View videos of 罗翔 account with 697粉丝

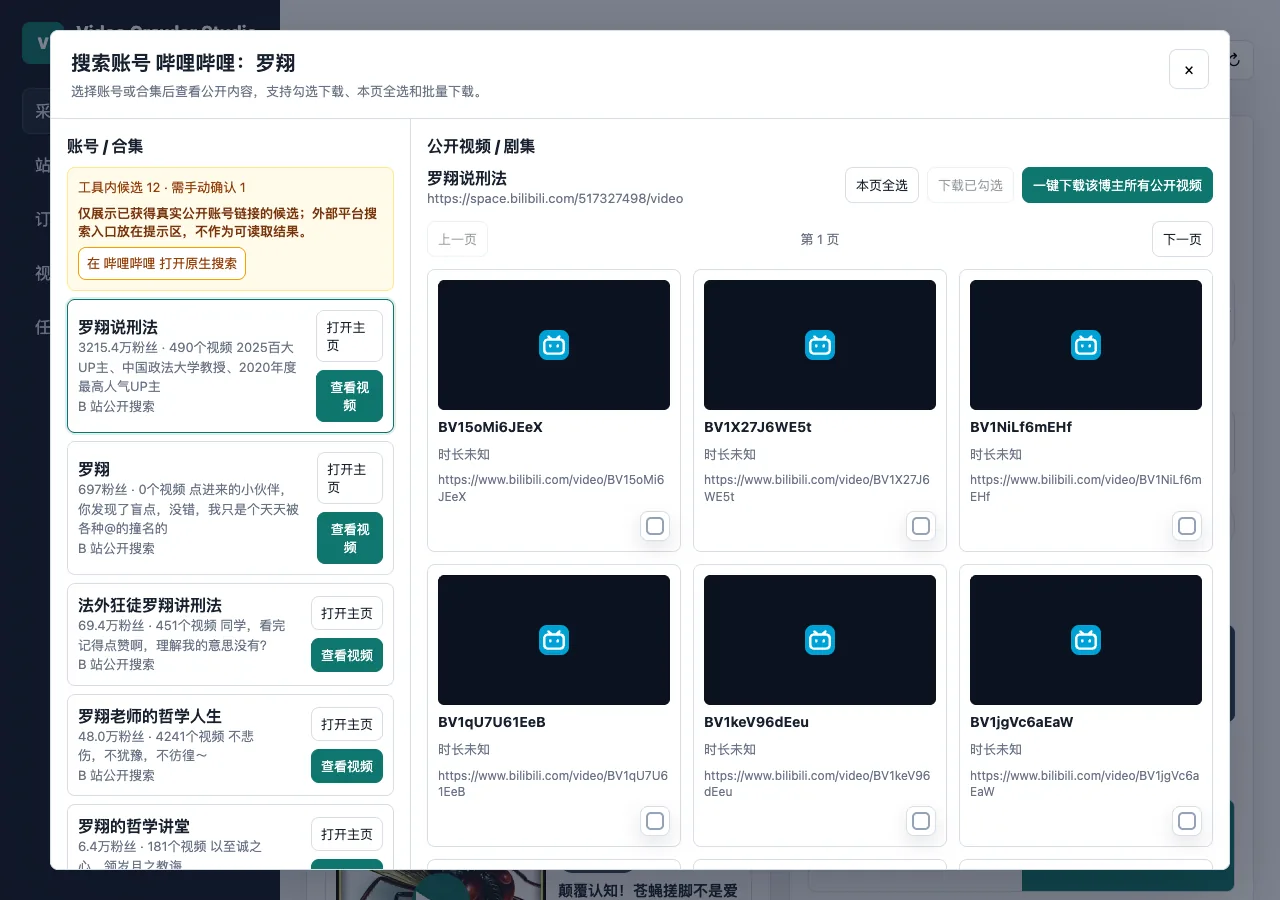[349, 538]
